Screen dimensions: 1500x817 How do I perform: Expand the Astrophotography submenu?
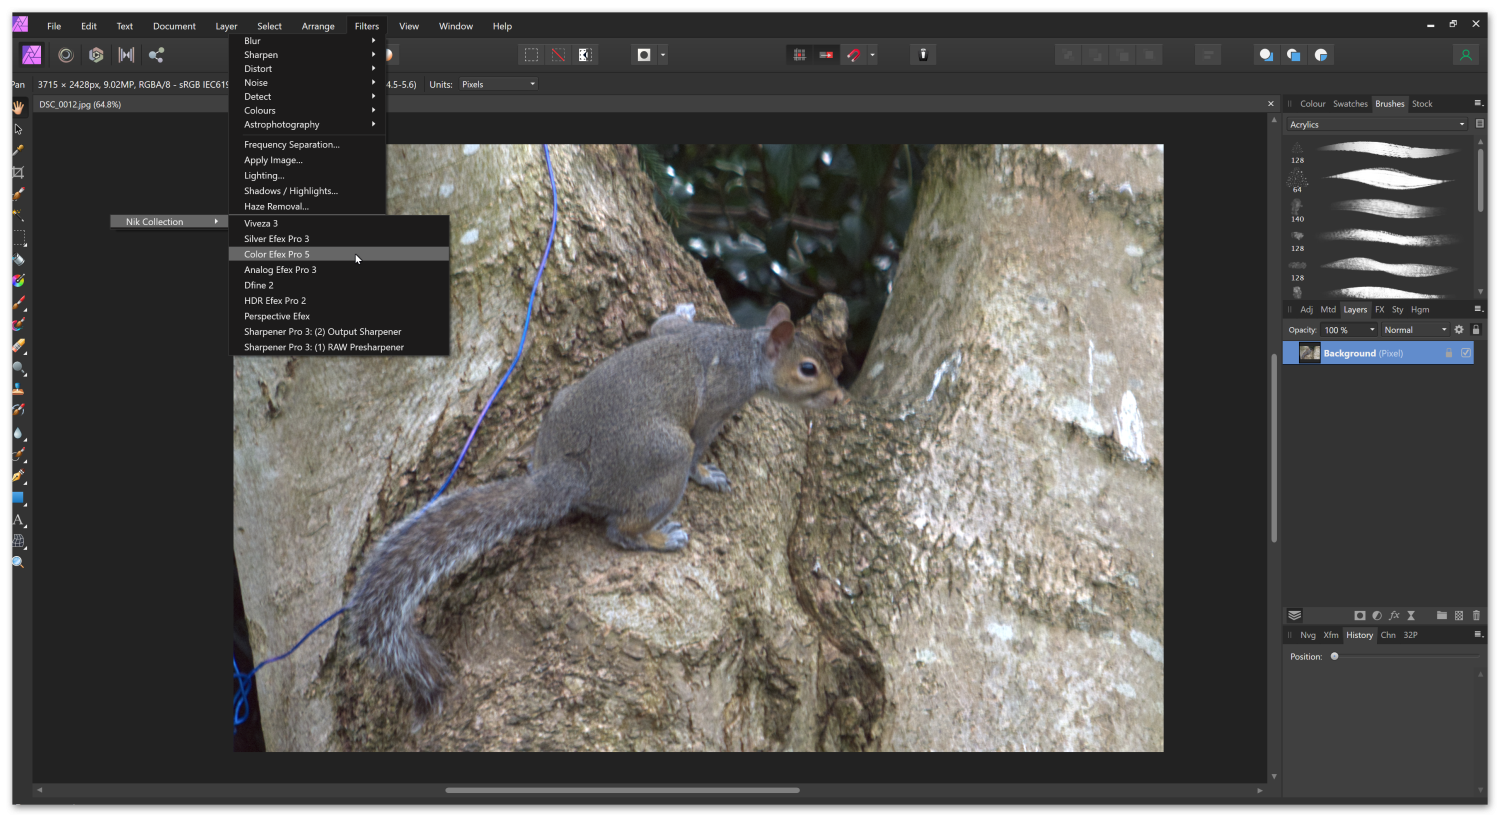click(308, 125)
